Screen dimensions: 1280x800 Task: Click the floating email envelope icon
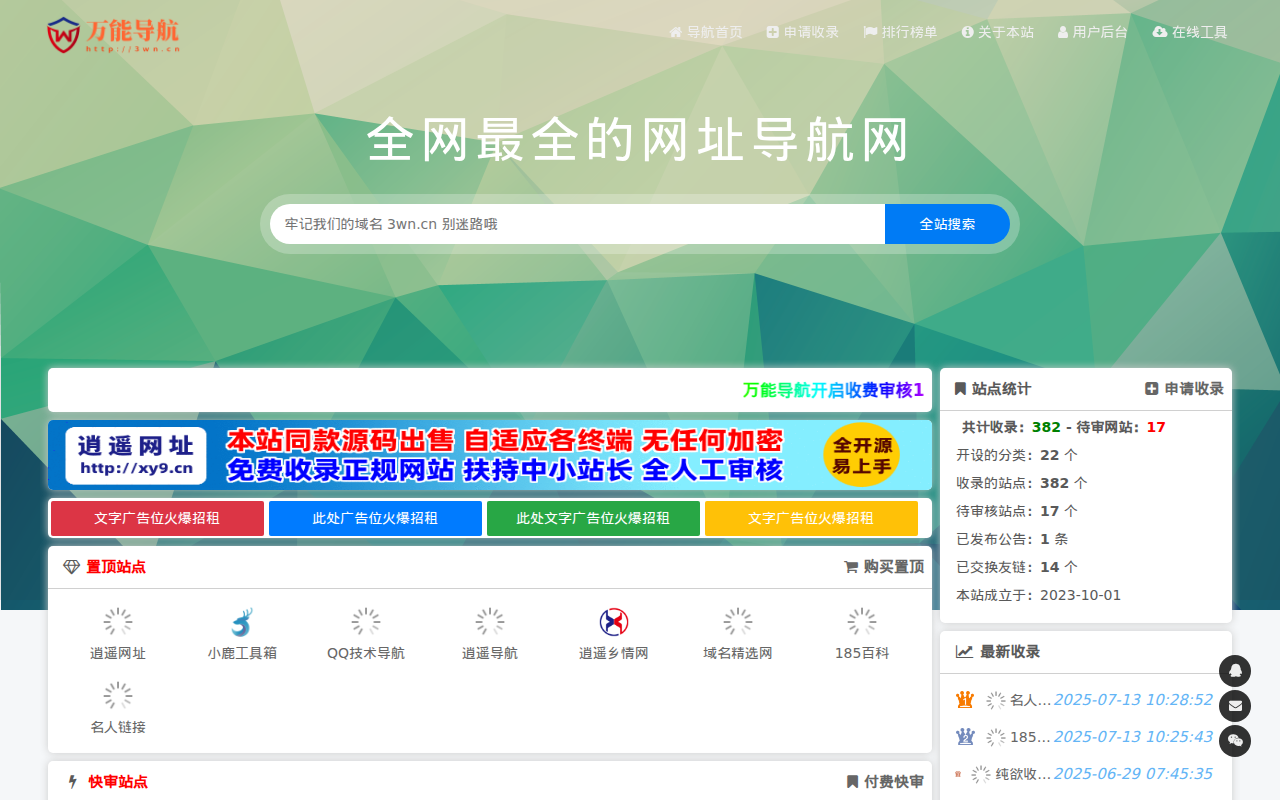tap(1235, 706)
